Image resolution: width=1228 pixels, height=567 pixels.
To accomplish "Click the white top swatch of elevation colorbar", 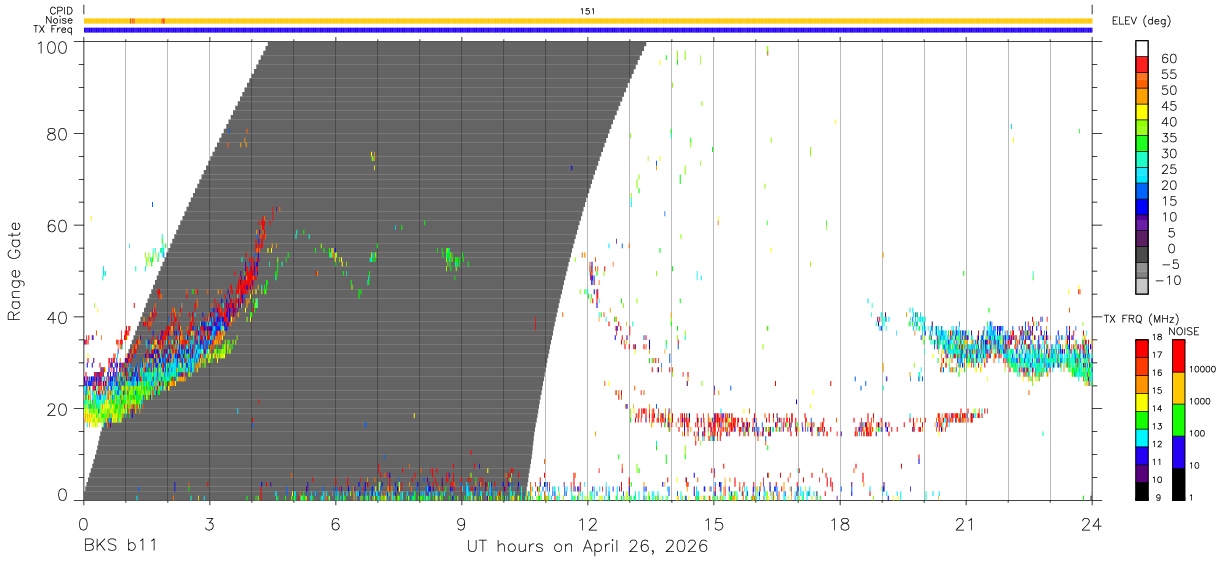I will click(1142, 48).
